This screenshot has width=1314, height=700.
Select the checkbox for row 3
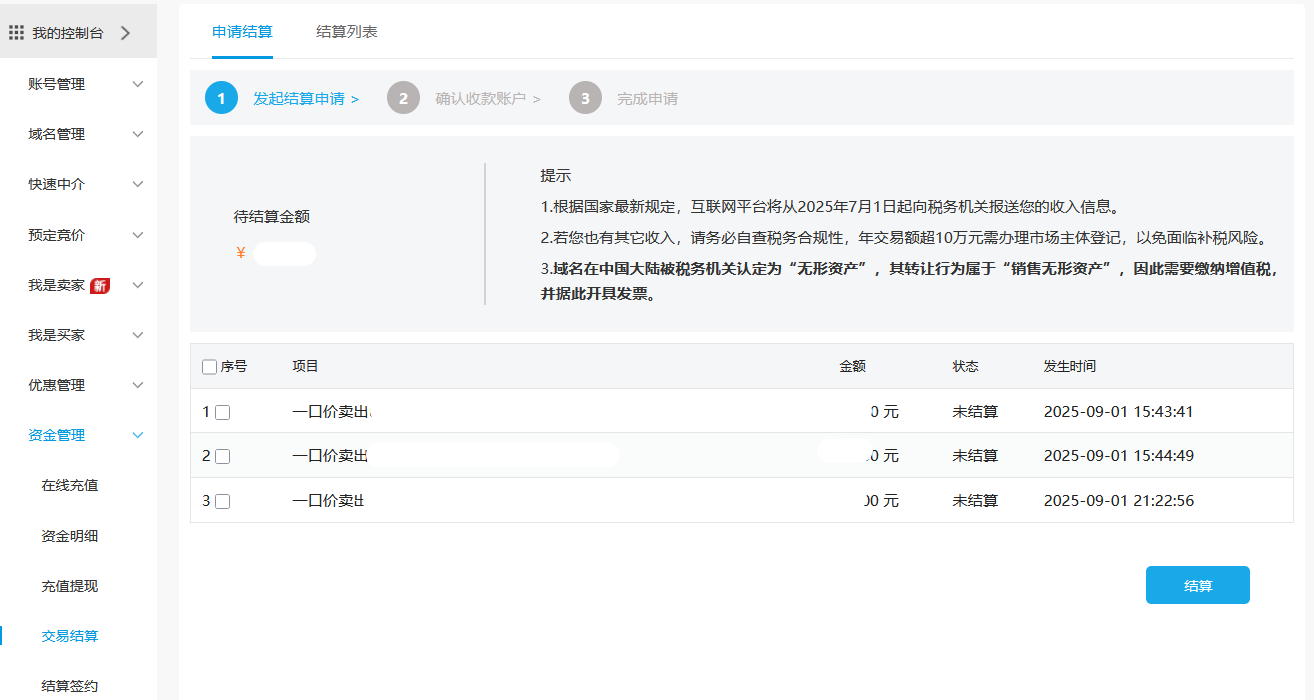223,501
